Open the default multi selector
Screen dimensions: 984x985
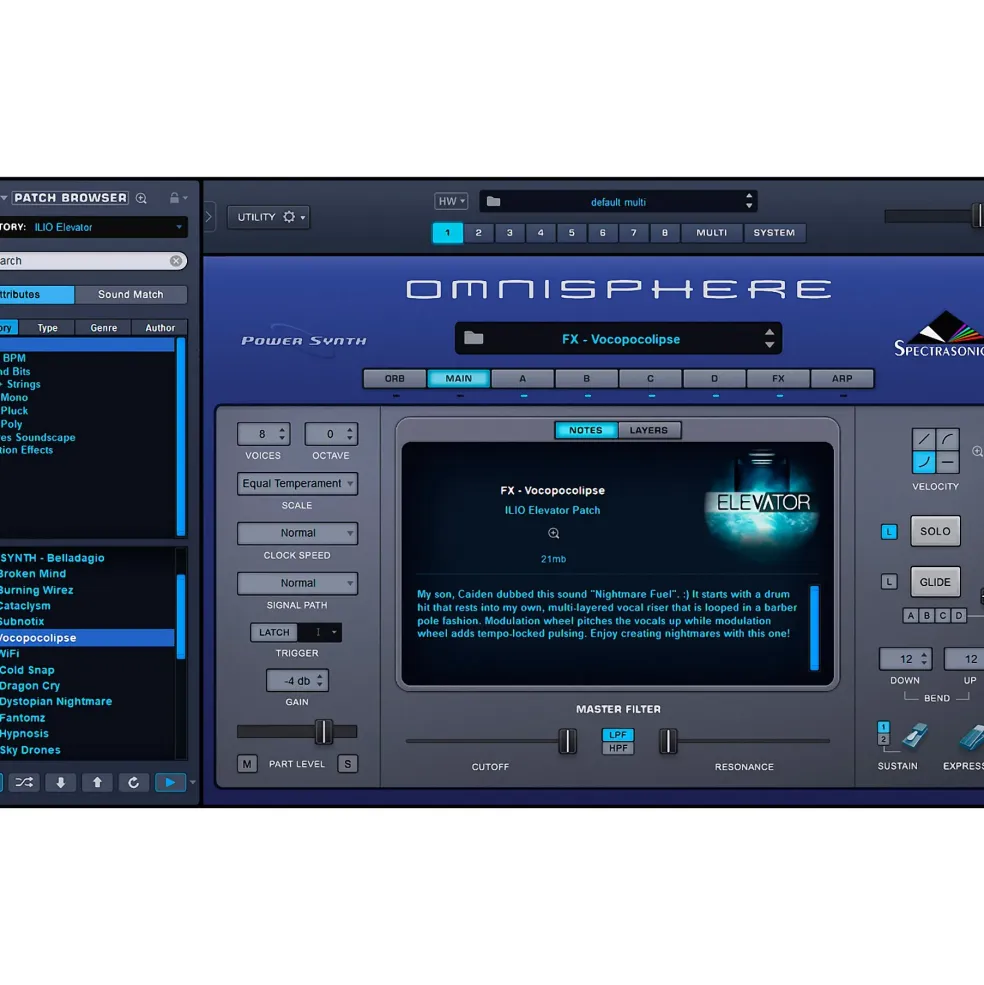click(618, 202)
